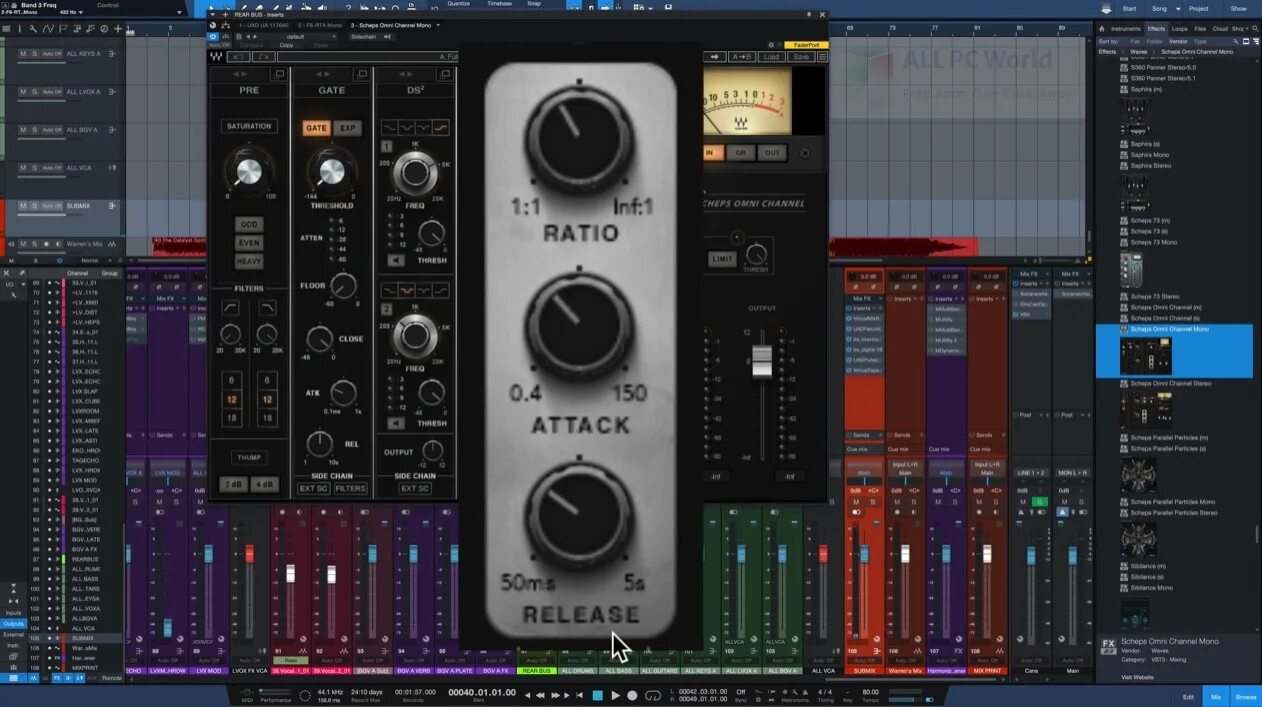Switch to the Effects tab in the browser
The height and width of the screenshot is (707, 1262).
[x=1156, y=28]
